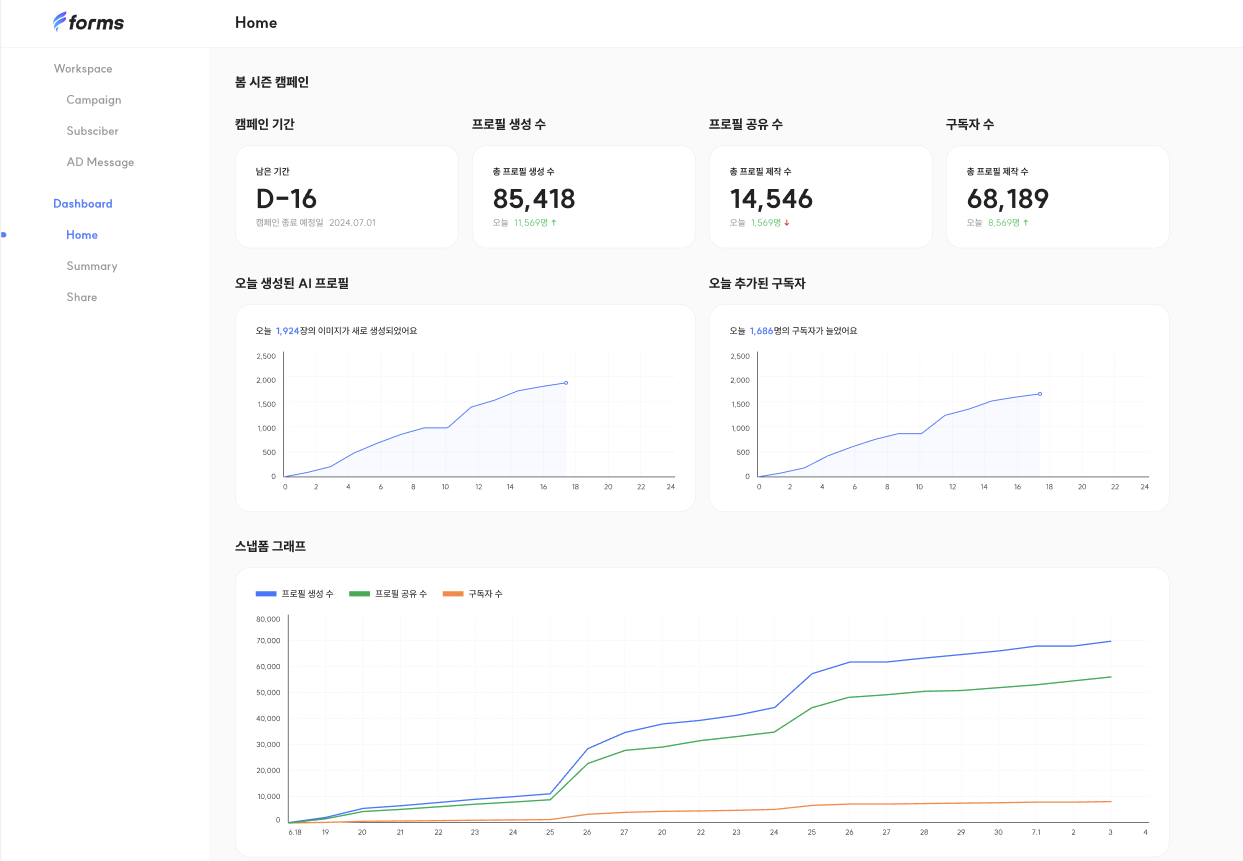Click the blue active indicator dot beside Home

(3, 235)
